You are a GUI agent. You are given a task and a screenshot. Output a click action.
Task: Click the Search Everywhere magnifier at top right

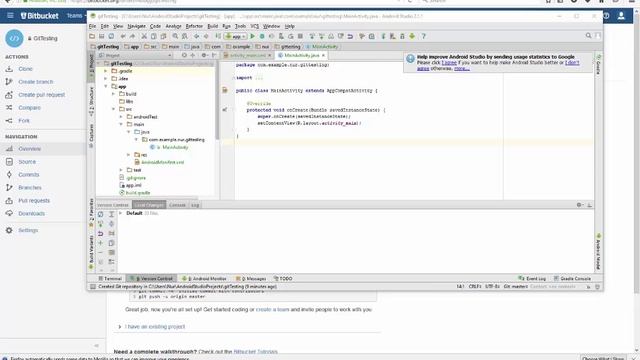pyautogui.click(x=589, y=36)
